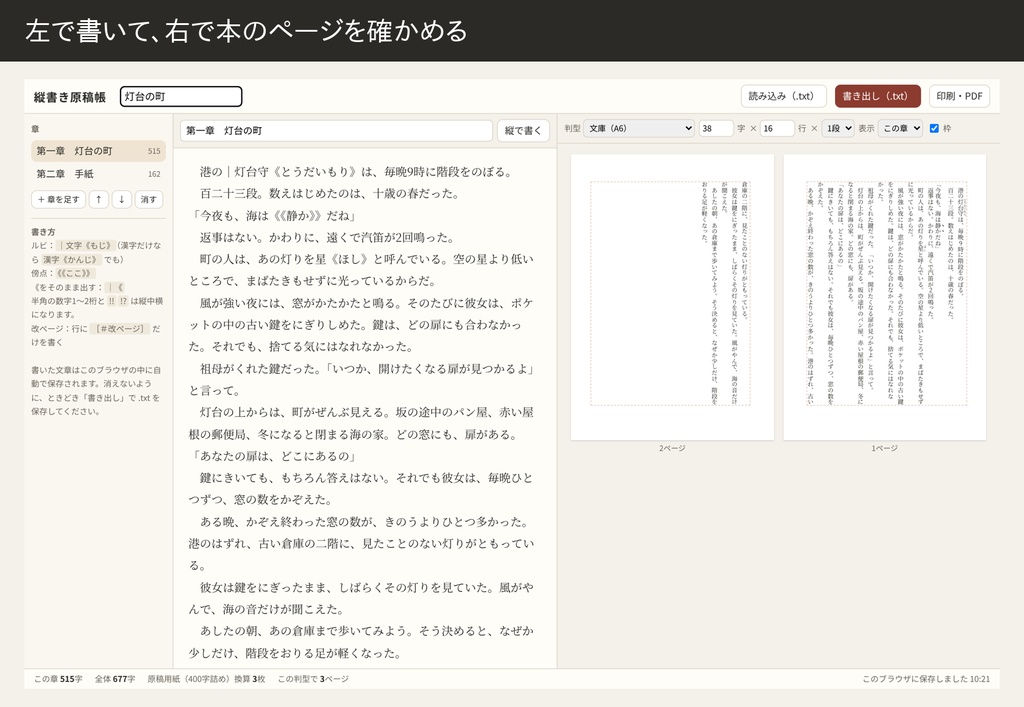Import a file with 読み込み (.txt)
Image resolution: width=1024 pixels, height=707 pixels.
pos(784,96)
